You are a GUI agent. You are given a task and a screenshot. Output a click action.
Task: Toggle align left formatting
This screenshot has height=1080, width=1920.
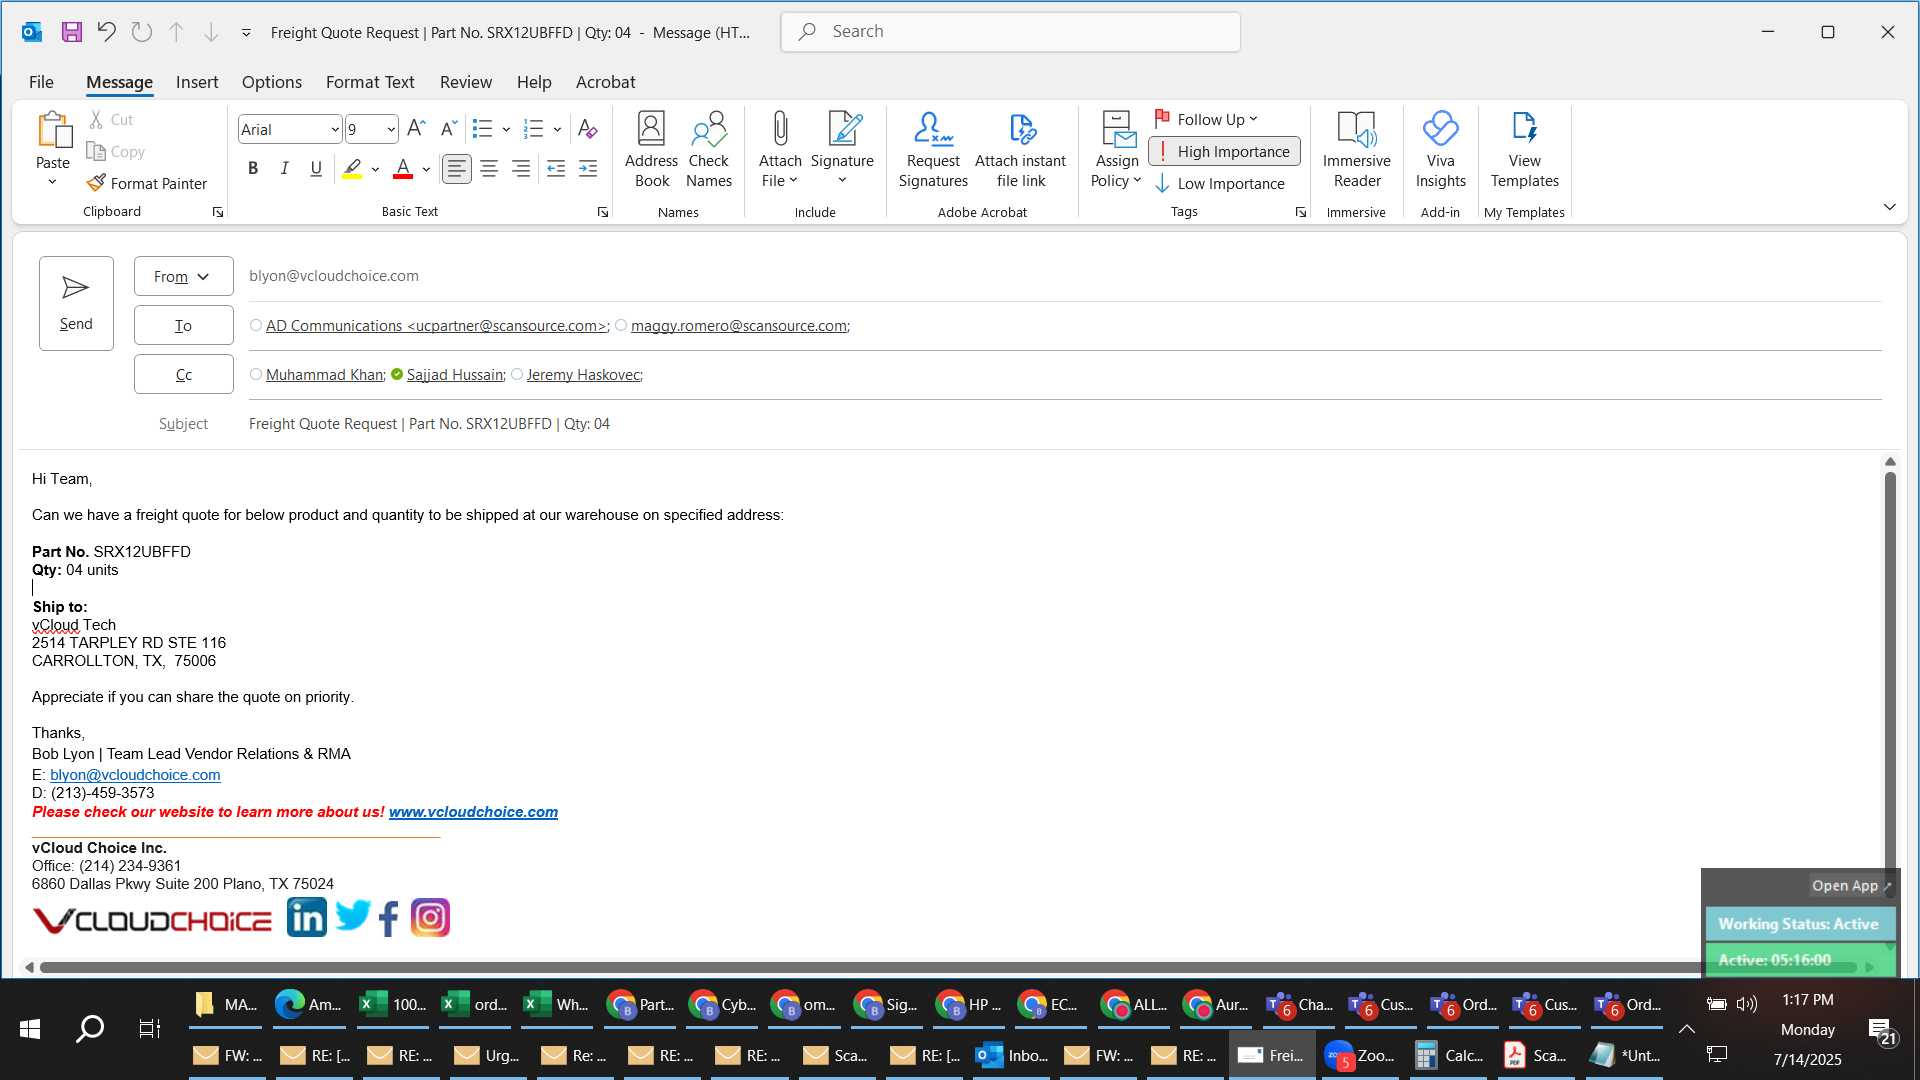pos(457,169)
